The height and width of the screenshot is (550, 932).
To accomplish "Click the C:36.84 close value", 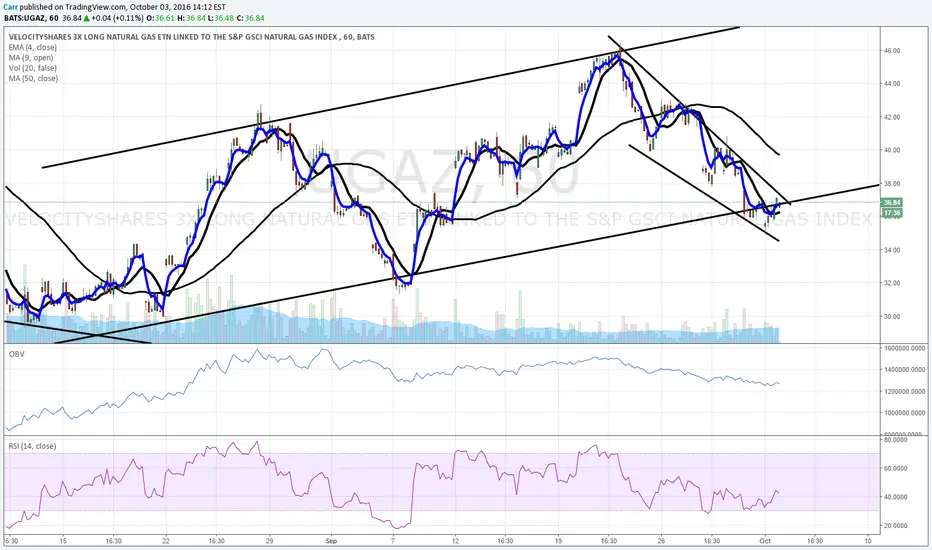I will [250, 18].
